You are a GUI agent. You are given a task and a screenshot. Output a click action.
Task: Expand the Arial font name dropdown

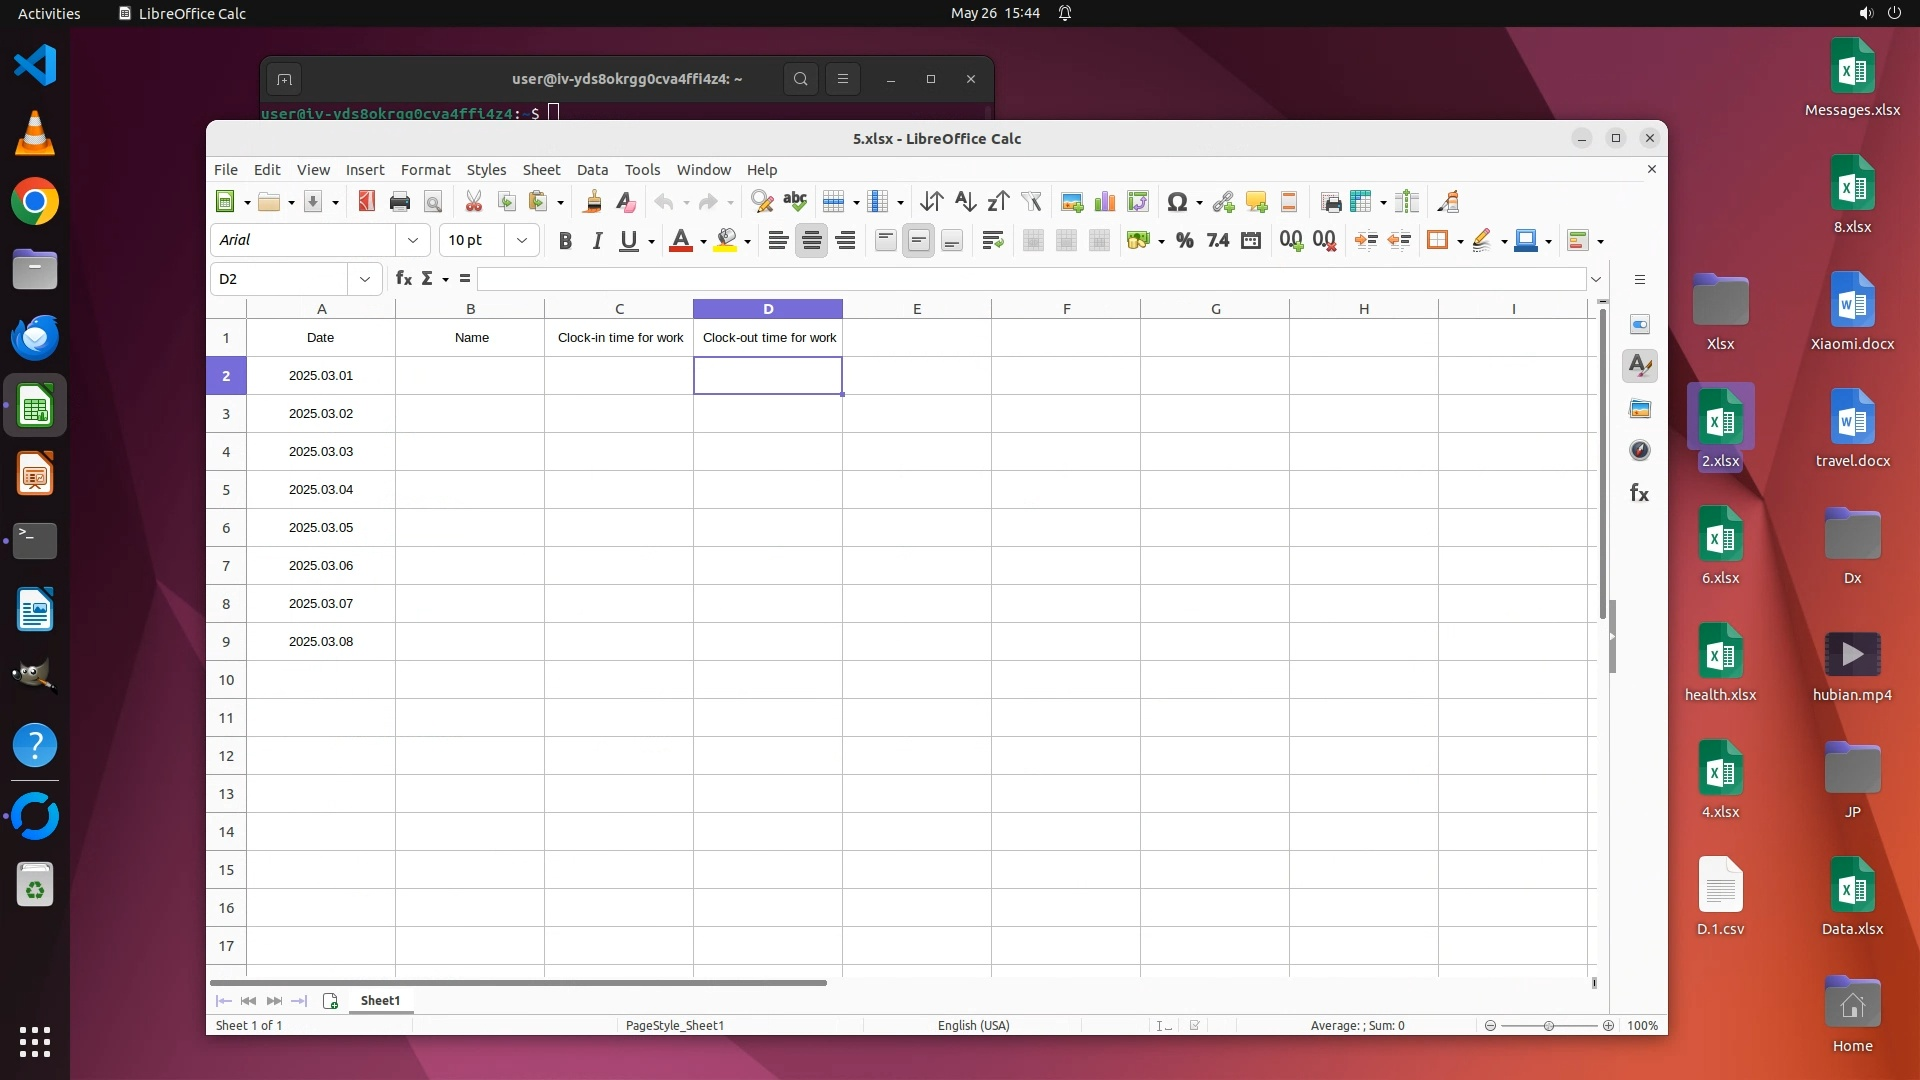point(413,240)
